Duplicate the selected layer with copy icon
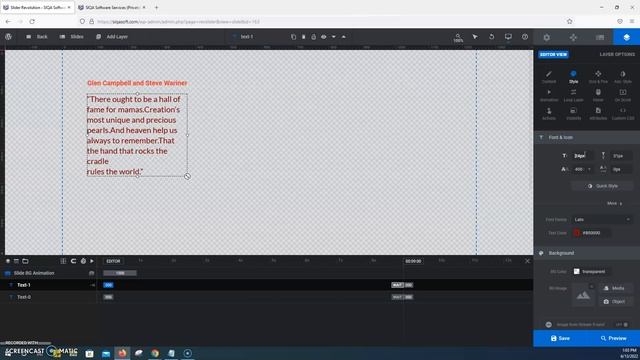This screenshot has height=360, width=640. tap(293, 37)
